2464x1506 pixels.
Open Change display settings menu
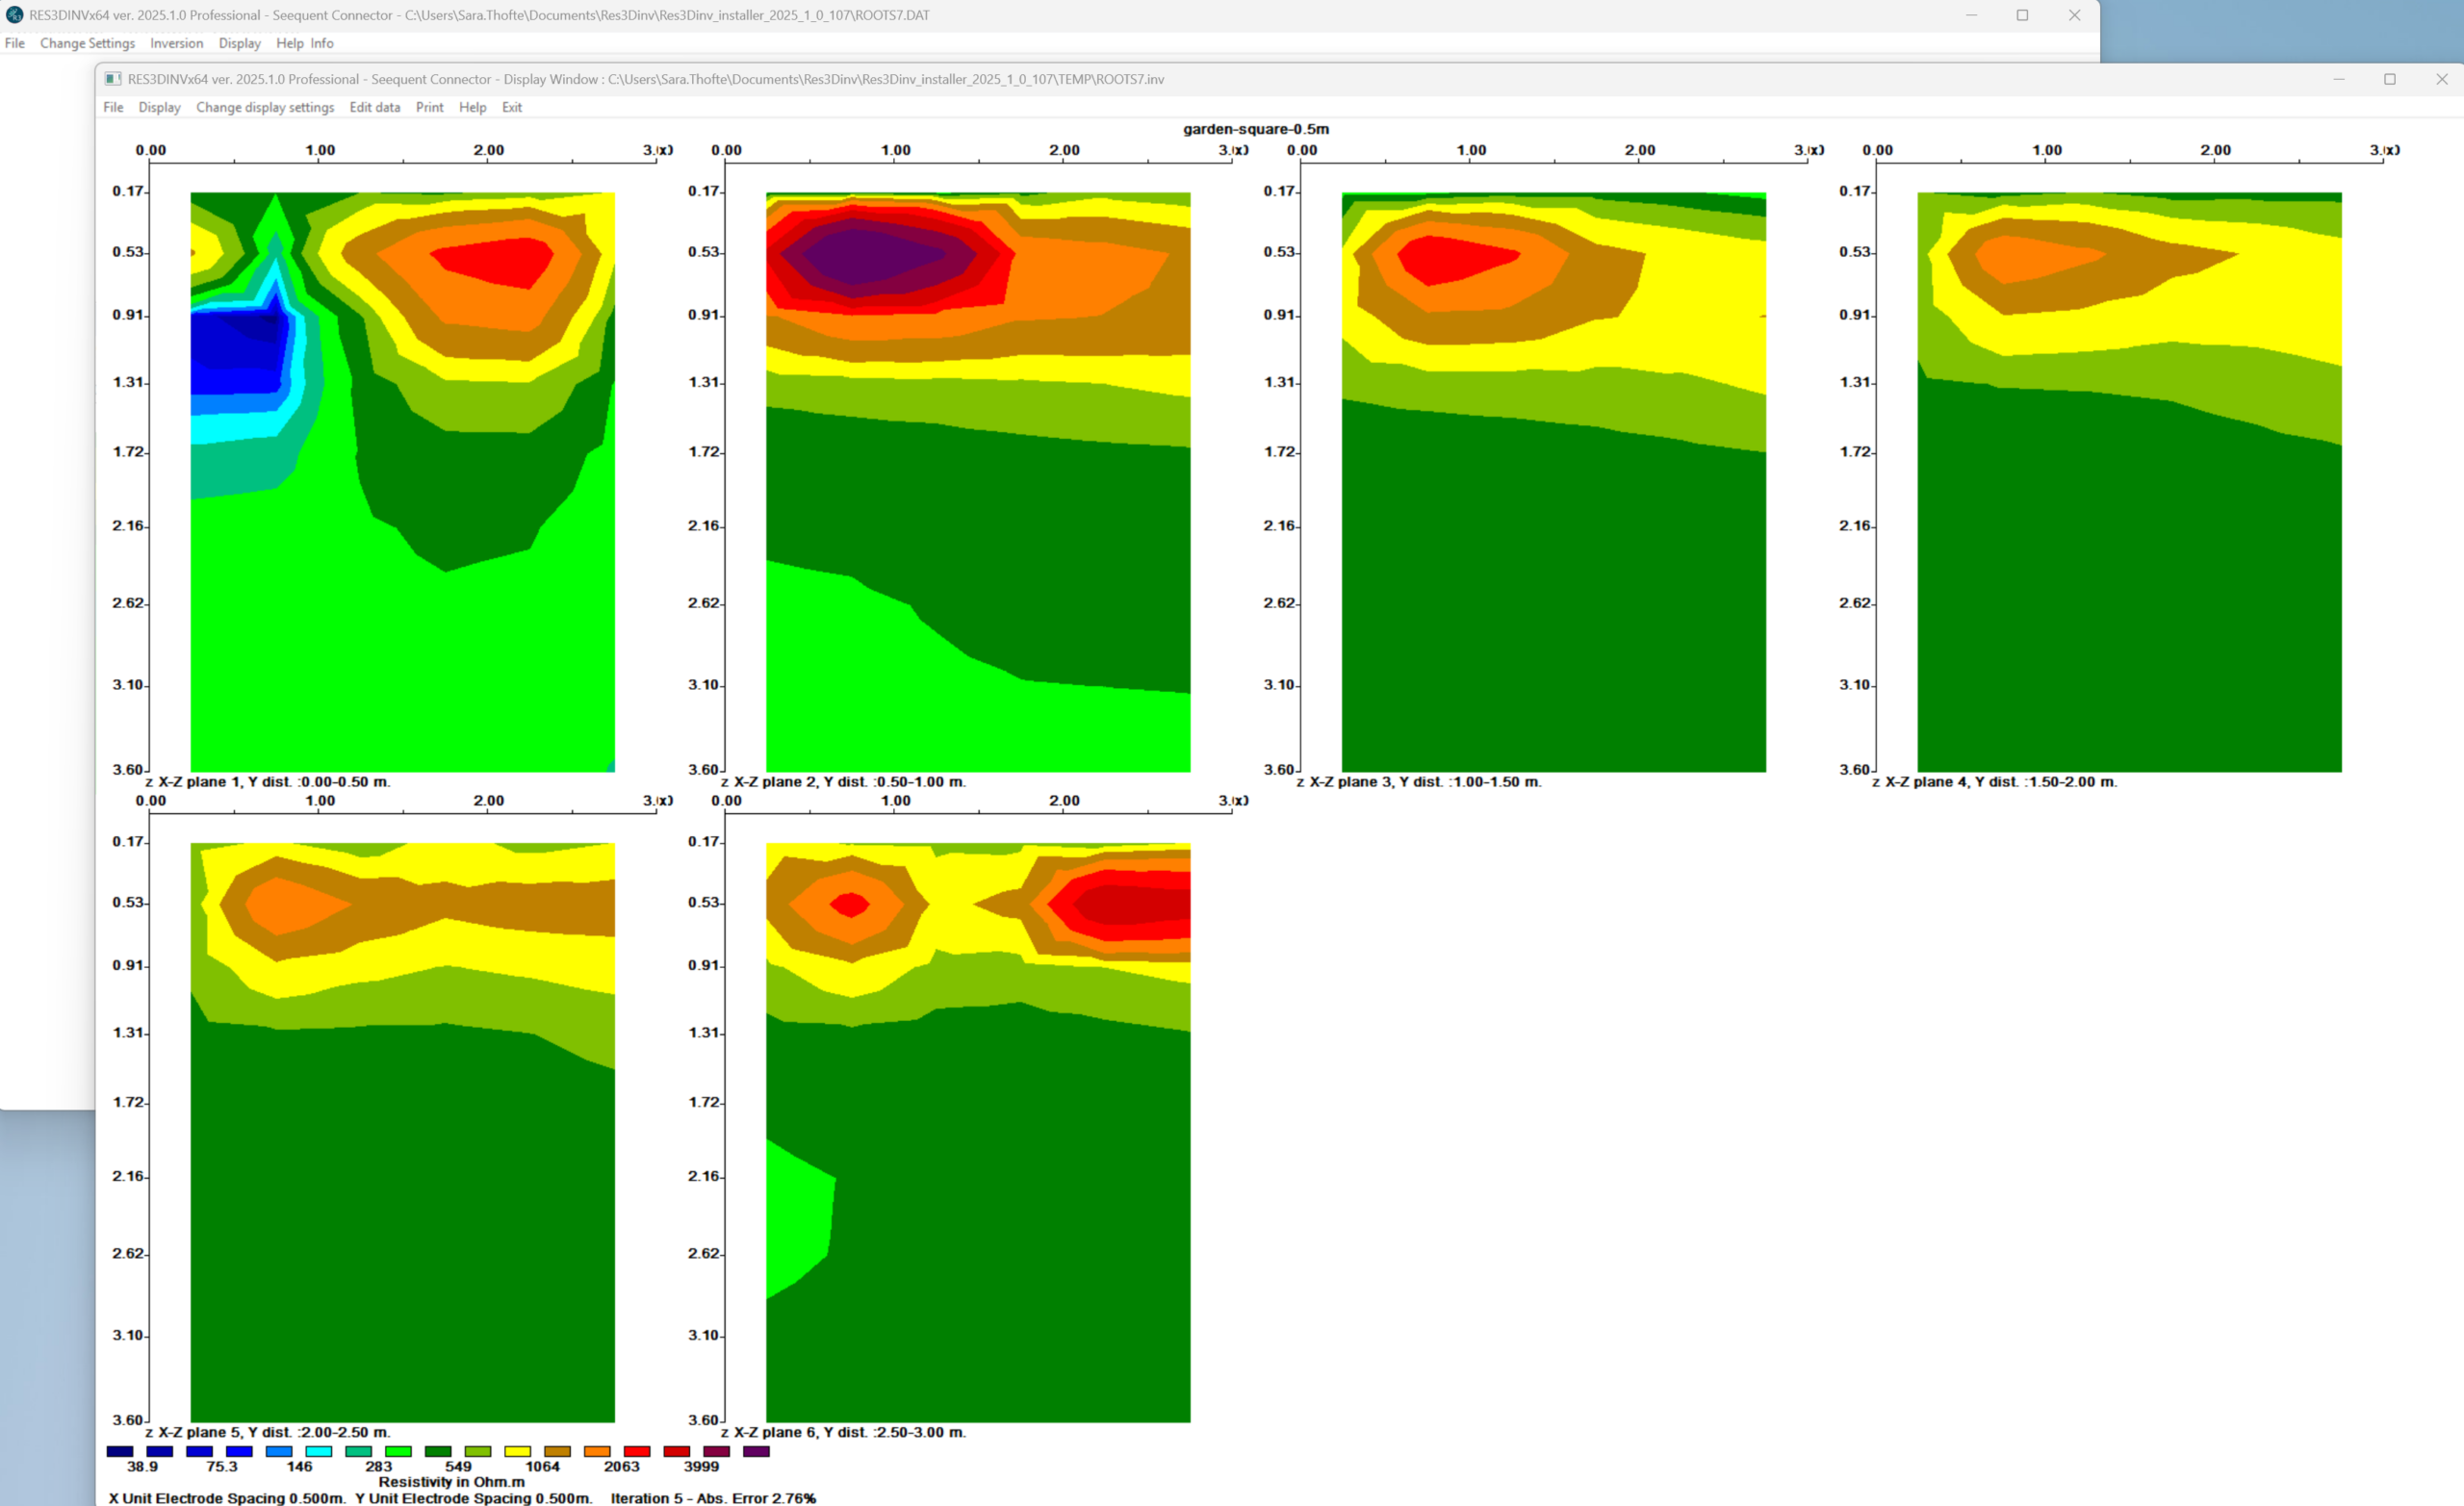pyautogui.click(x=264, y=107)
